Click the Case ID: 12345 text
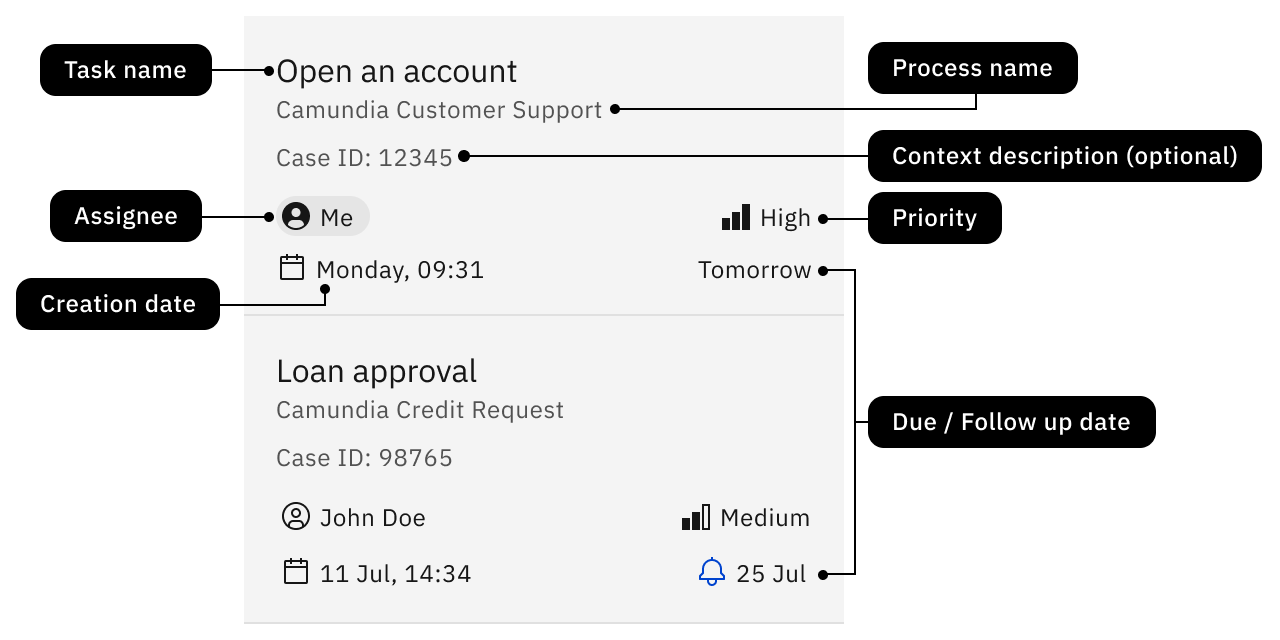 pos(364,157)
